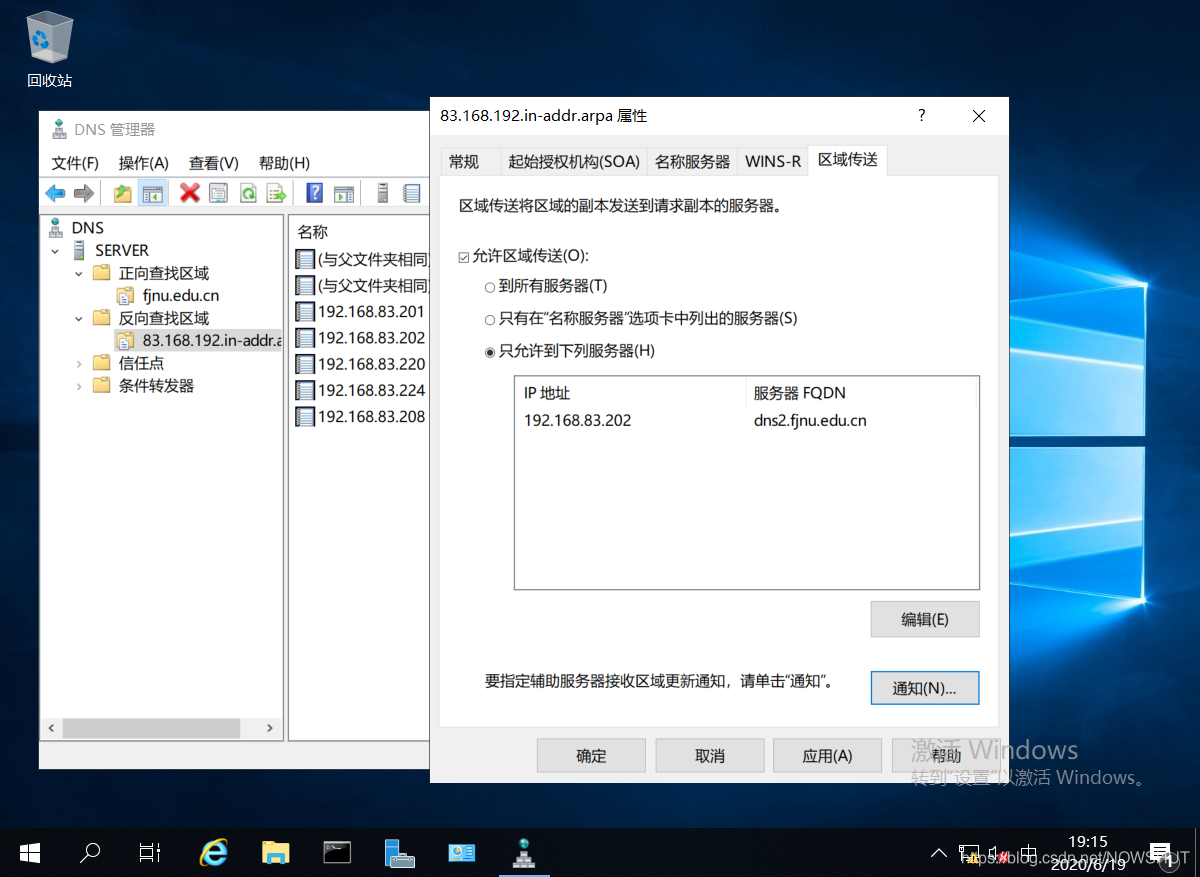1200x877 pixels.
Task: Click the Up one level folder icon
Action: click(122, 193)
